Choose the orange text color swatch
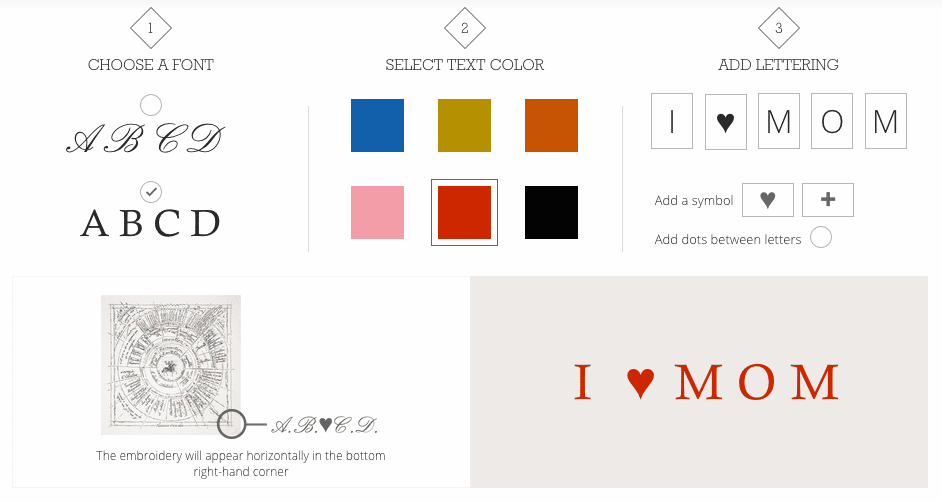 552,126
